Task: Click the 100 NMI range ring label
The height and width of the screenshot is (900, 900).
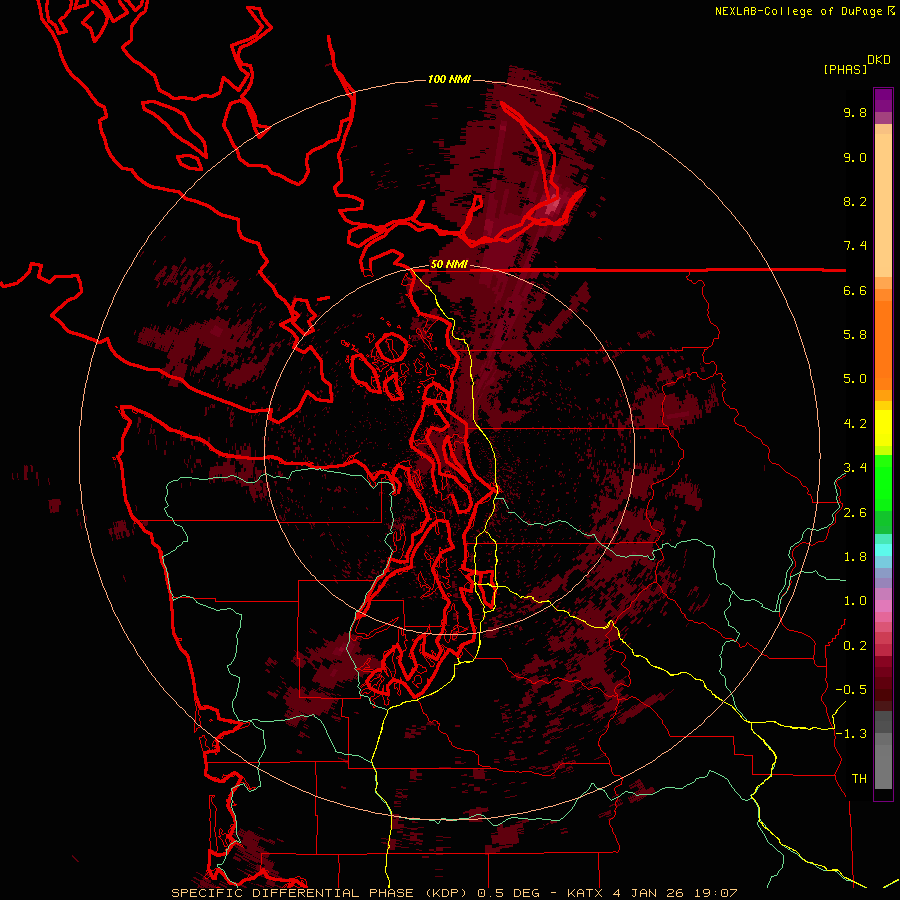Action: point(449,79)
